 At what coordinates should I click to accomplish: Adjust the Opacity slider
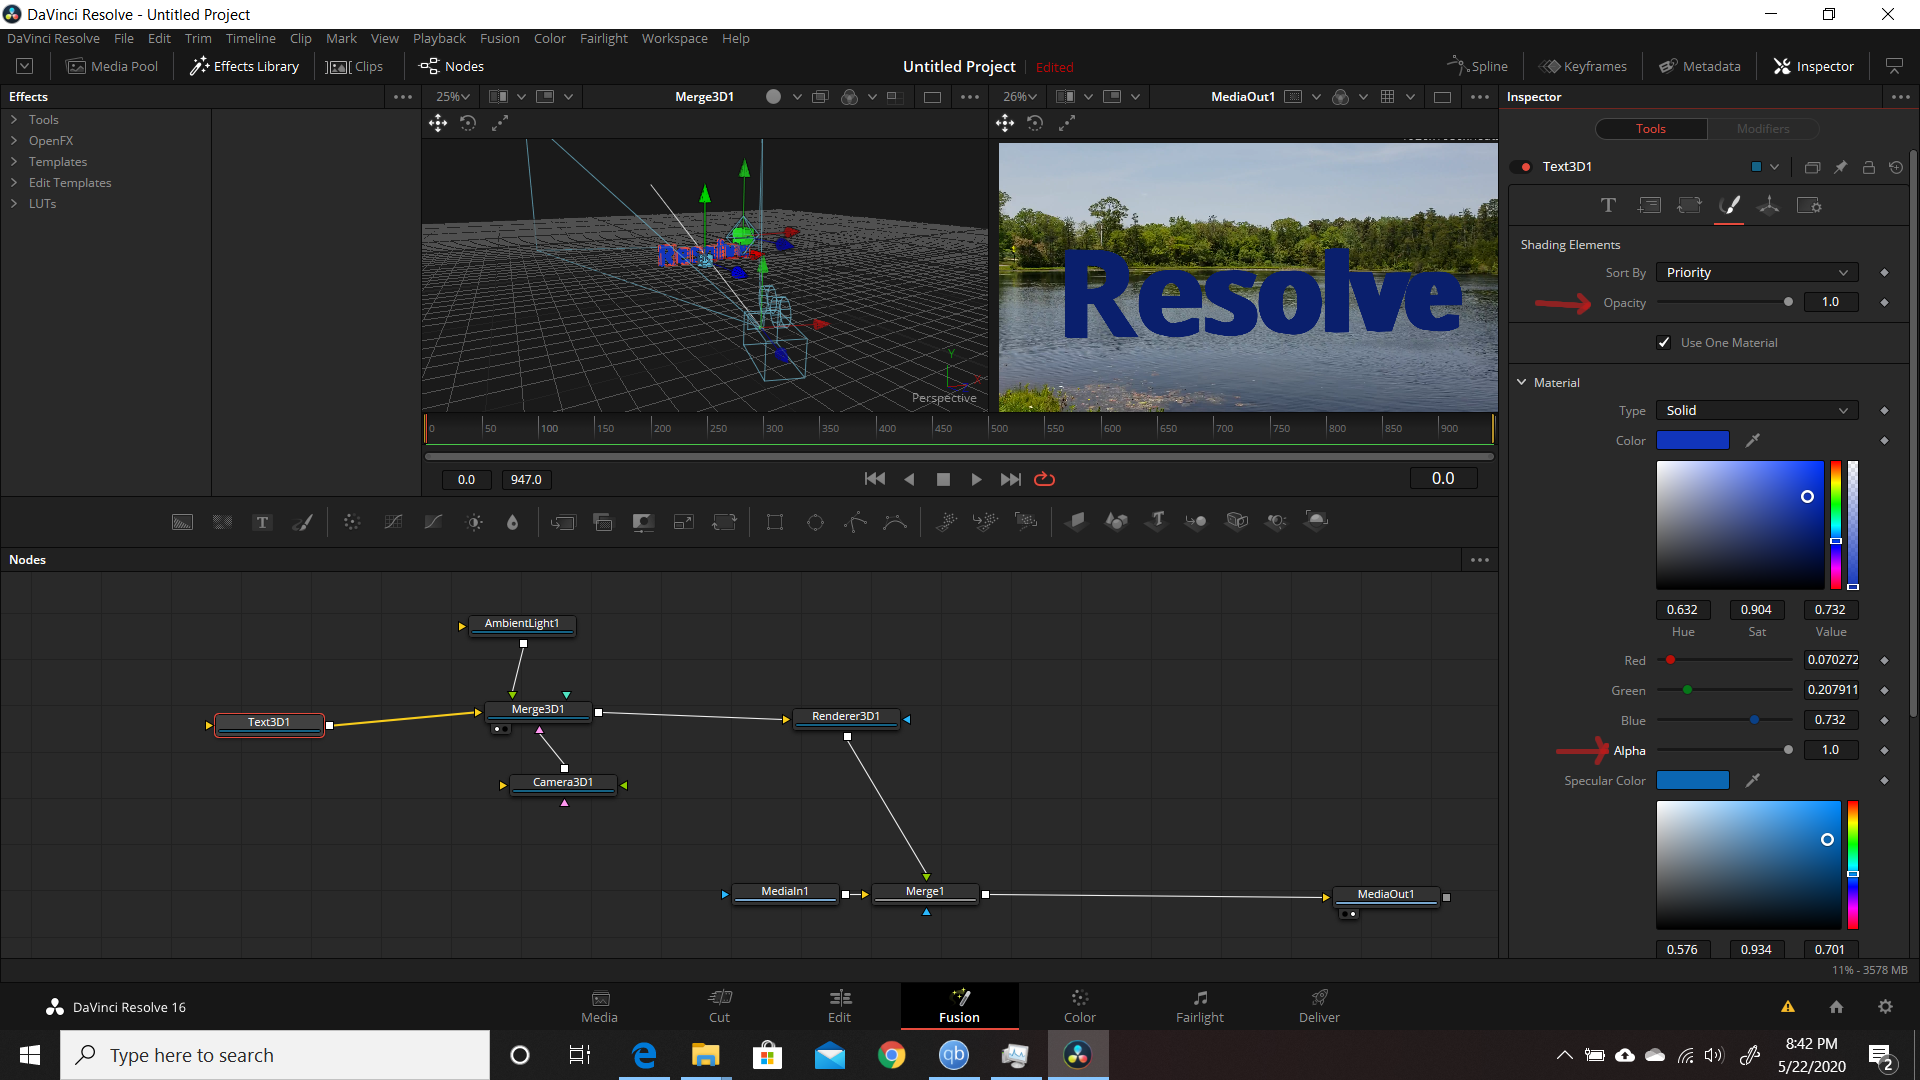tap(1725, 302)
